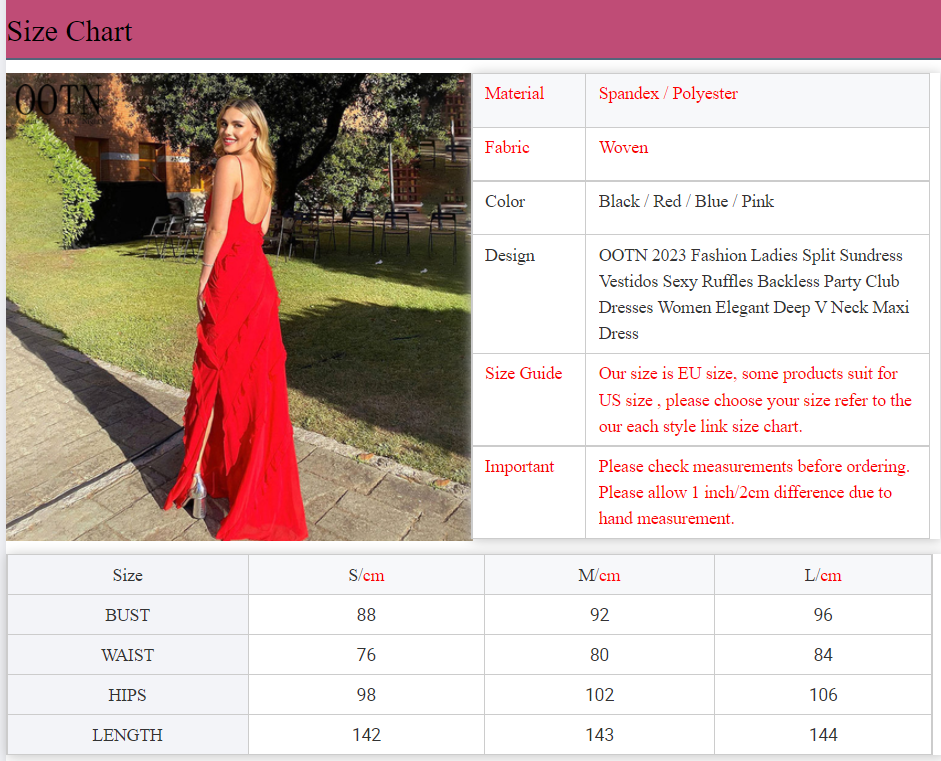Screen dimensions: 941x761
Task: Click the WAIST value 80 for medium
Action: pos(599,655)
